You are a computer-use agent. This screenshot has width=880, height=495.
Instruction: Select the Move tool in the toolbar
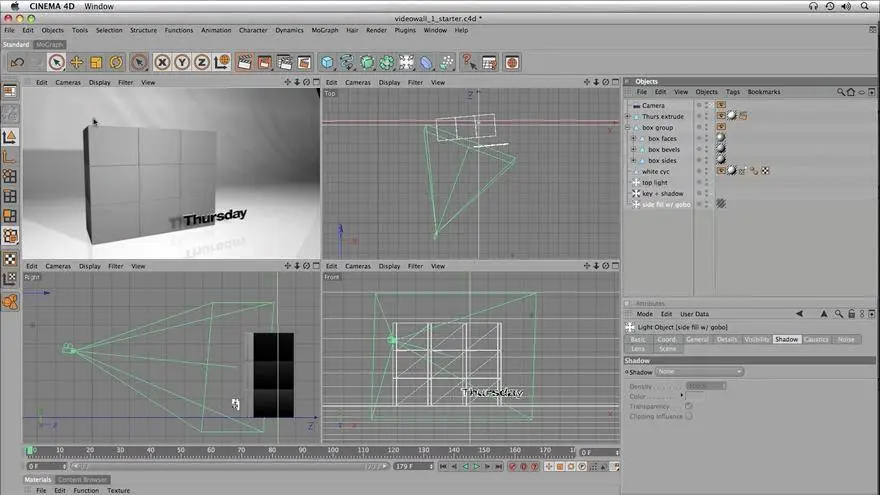[76, 62]
